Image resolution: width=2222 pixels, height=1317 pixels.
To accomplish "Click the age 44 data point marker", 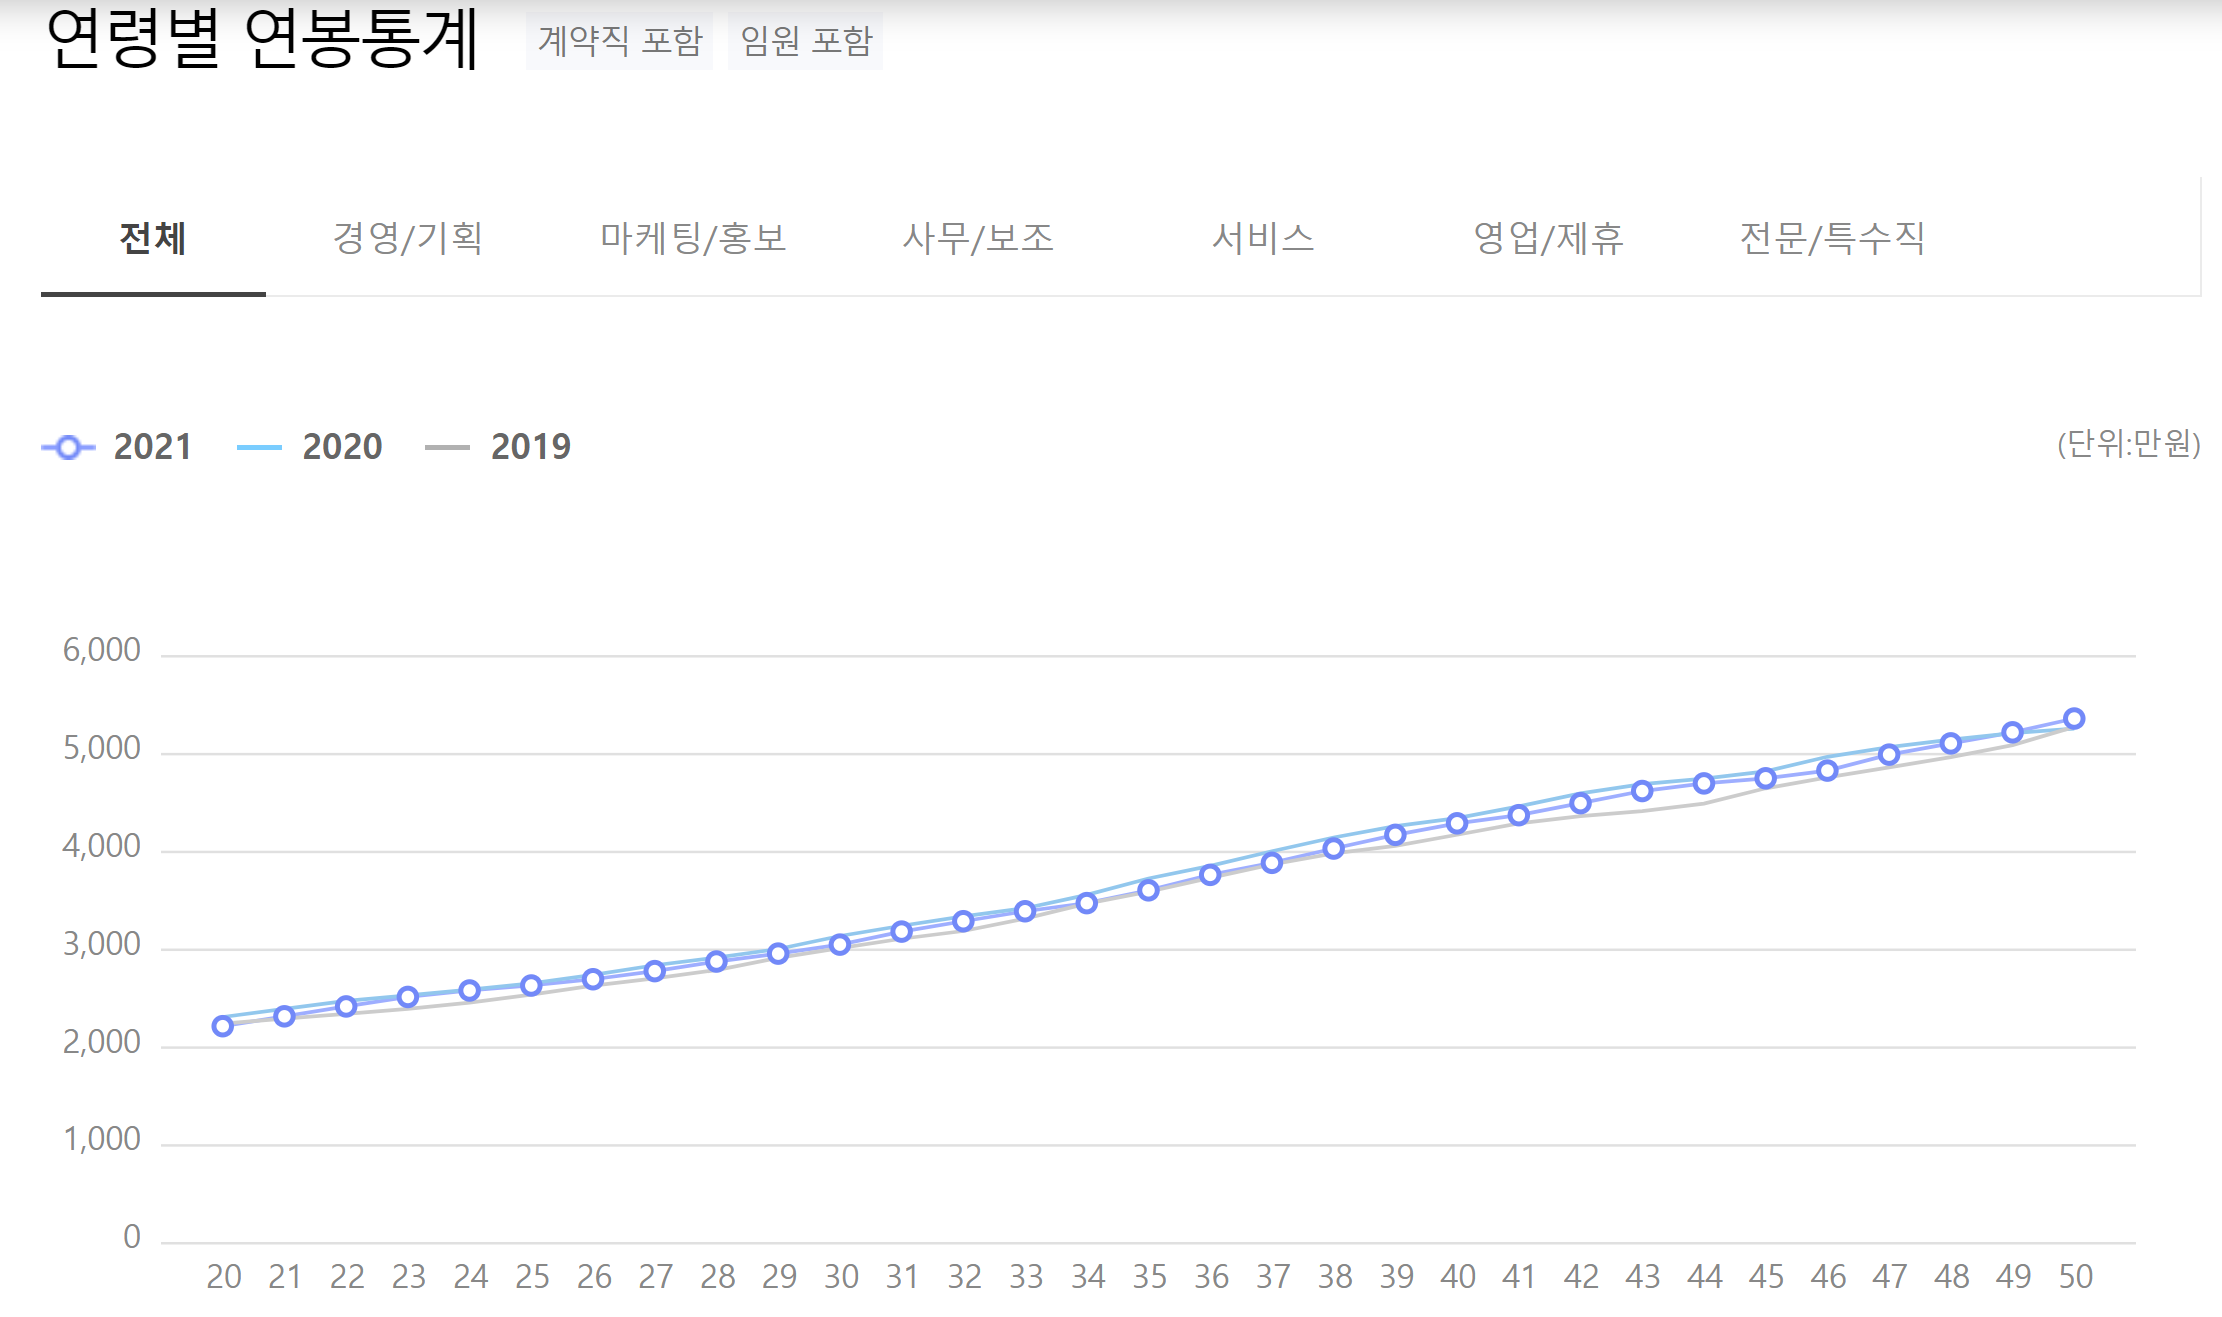I will [1704, 783].
